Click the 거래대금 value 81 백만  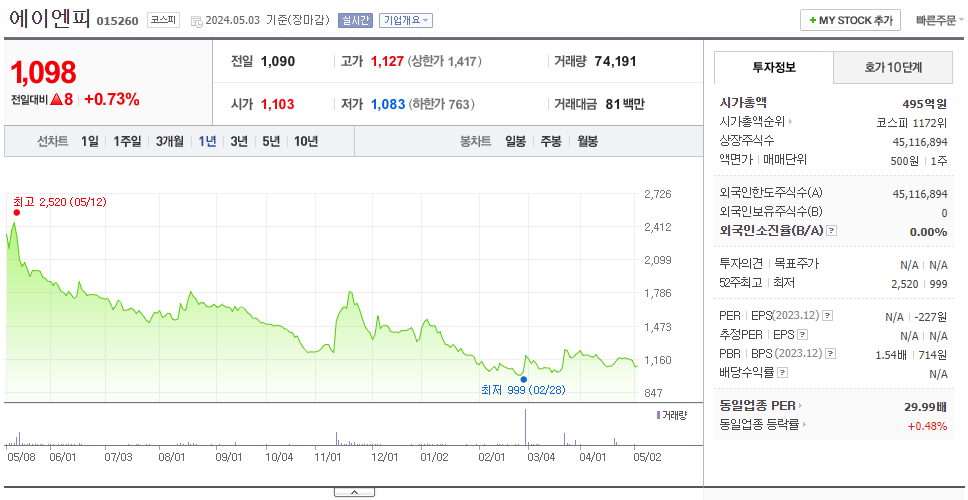pyautogui.click(x=624, y=104)
